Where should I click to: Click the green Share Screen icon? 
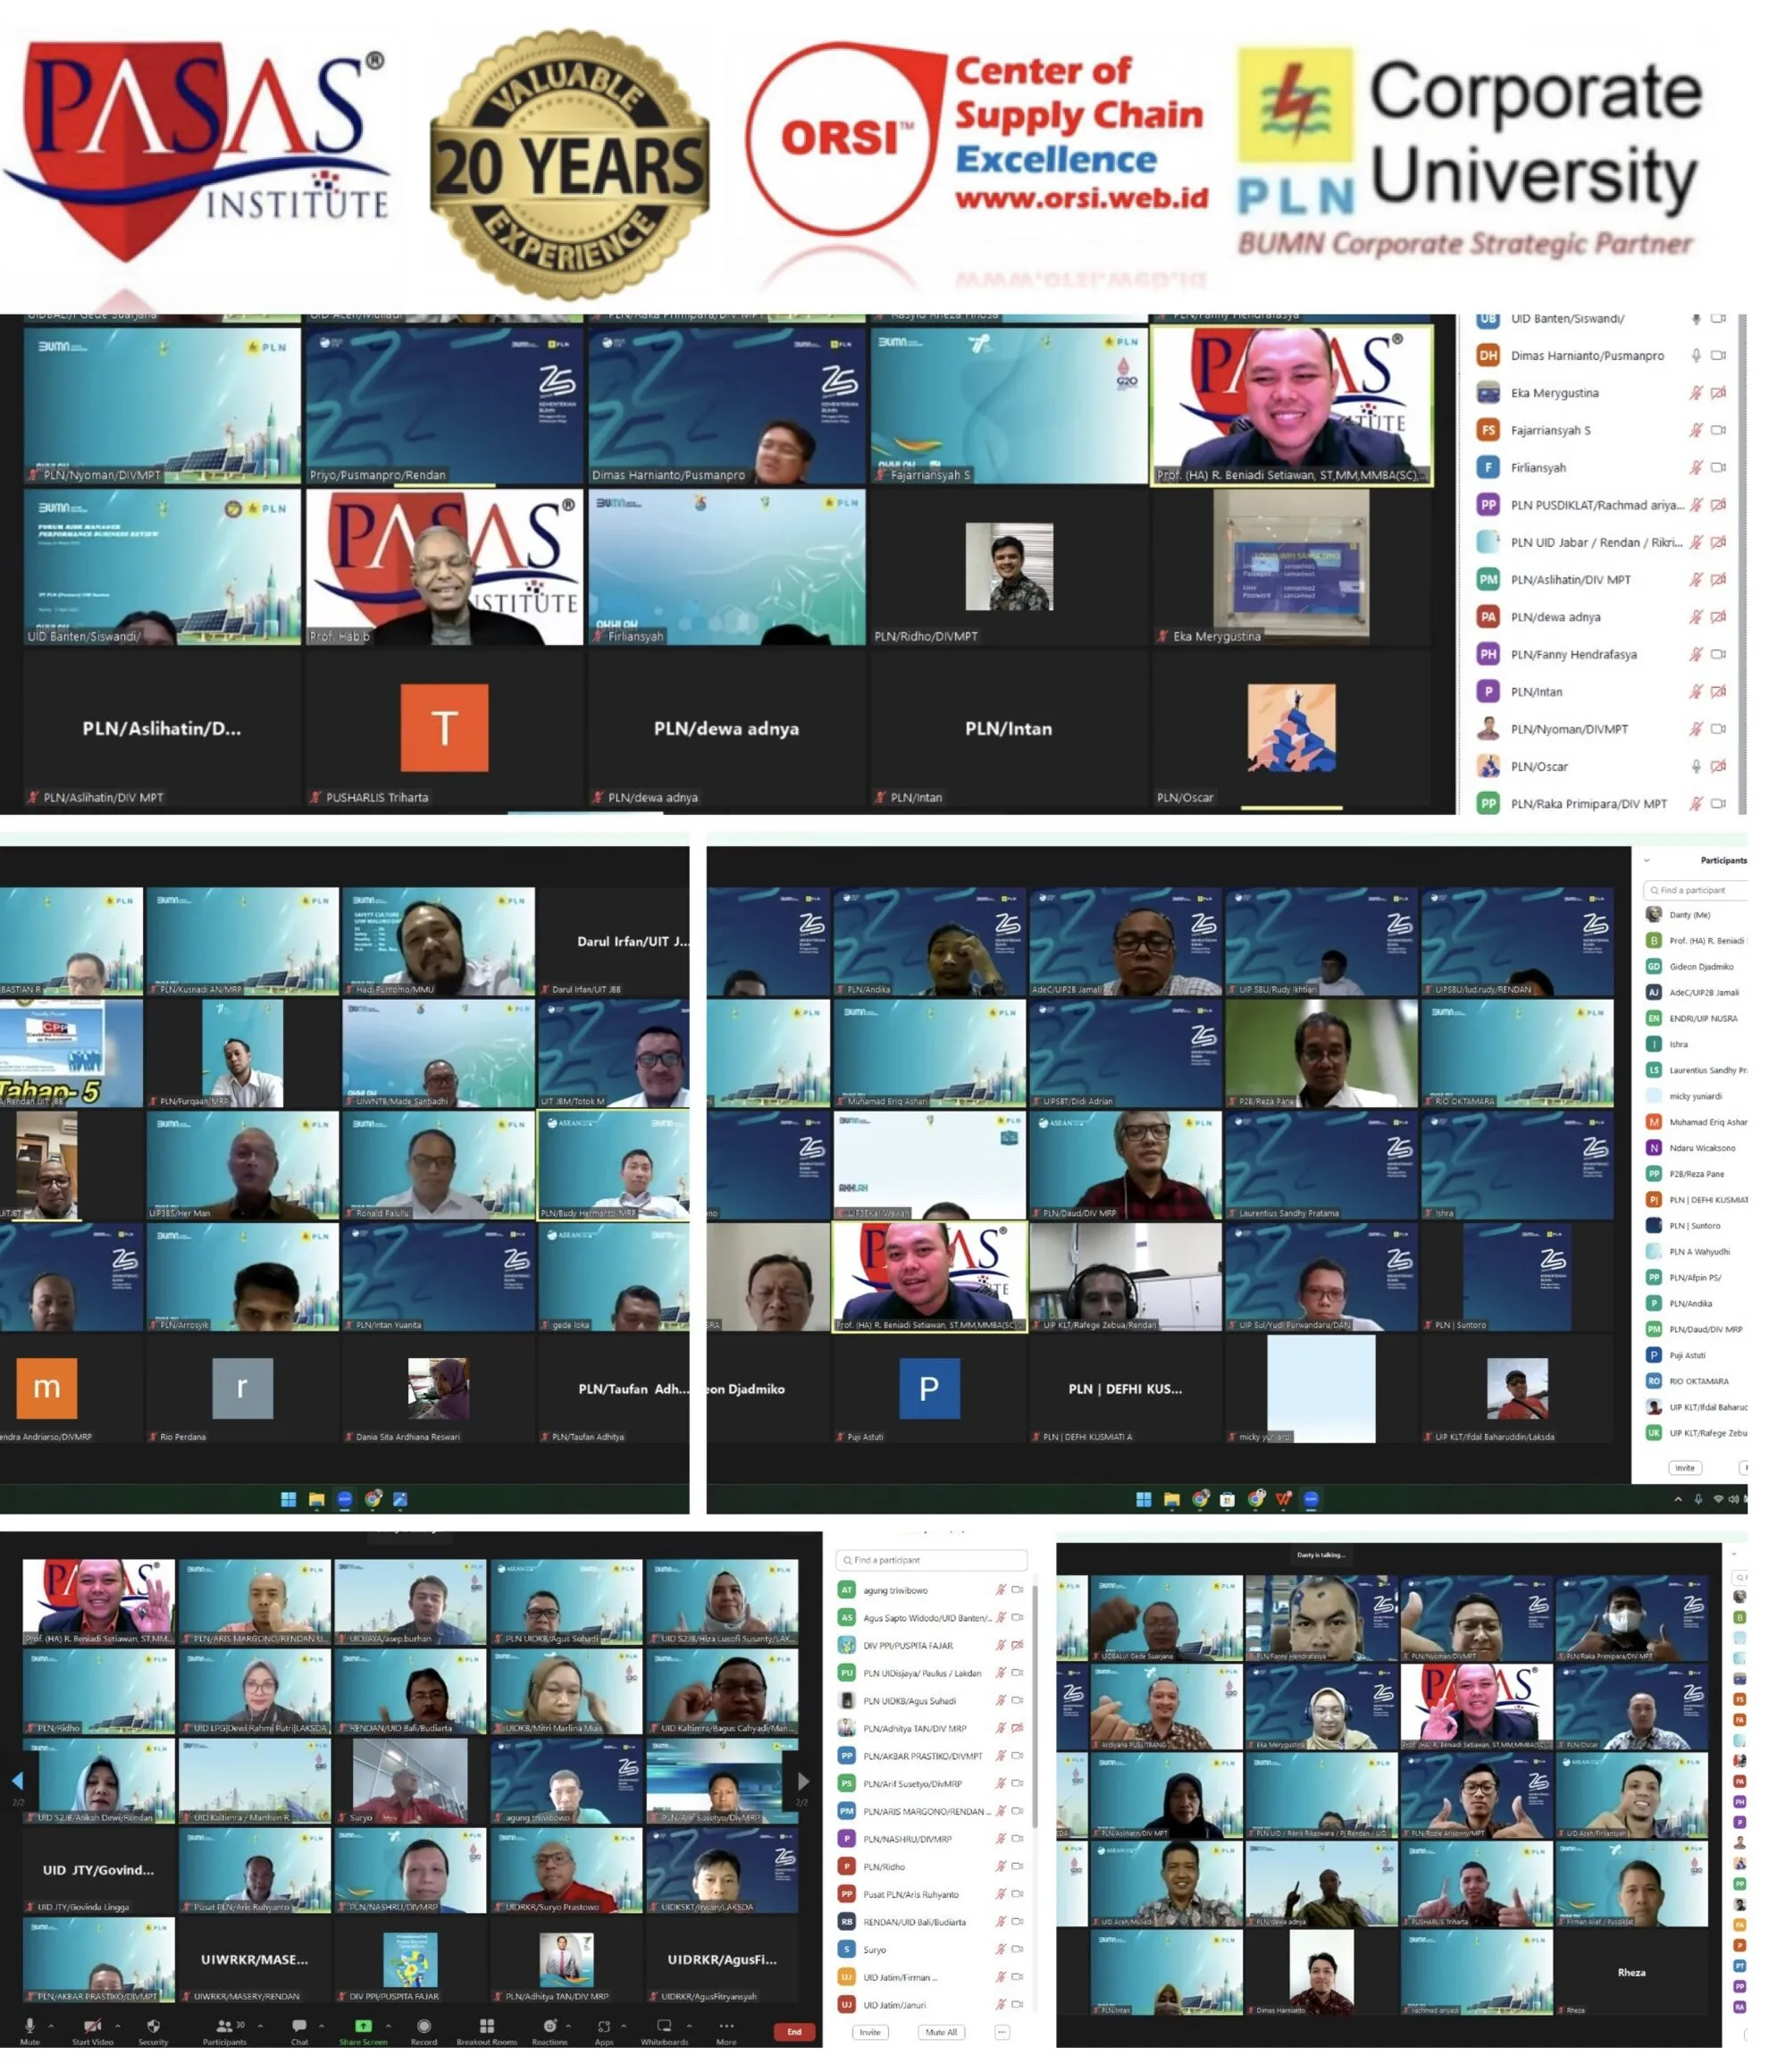[x=363, y=2025]
